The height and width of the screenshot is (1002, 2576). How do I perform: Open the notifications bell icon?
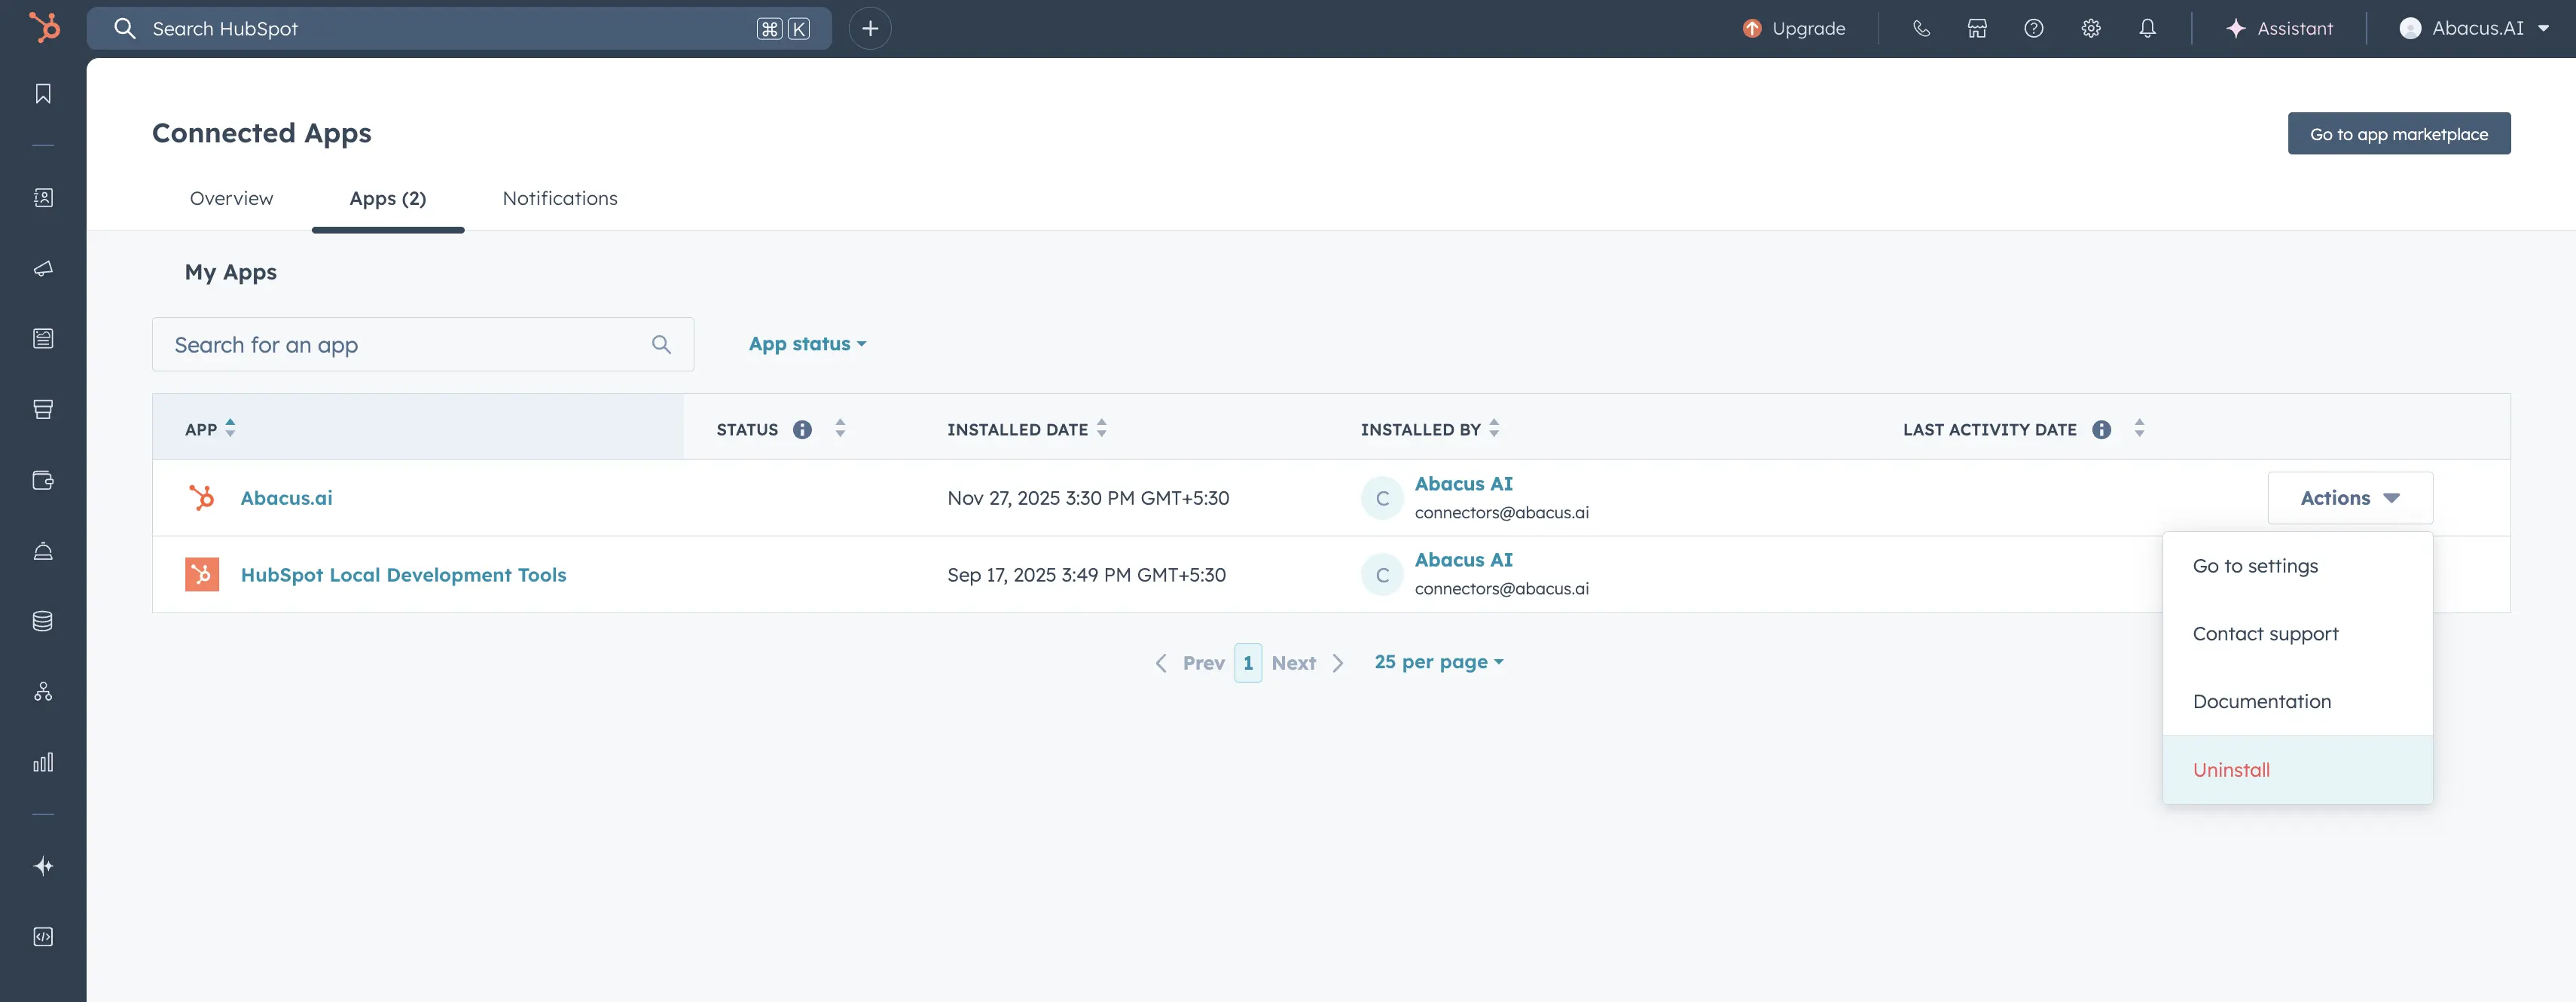point(2147,28)
